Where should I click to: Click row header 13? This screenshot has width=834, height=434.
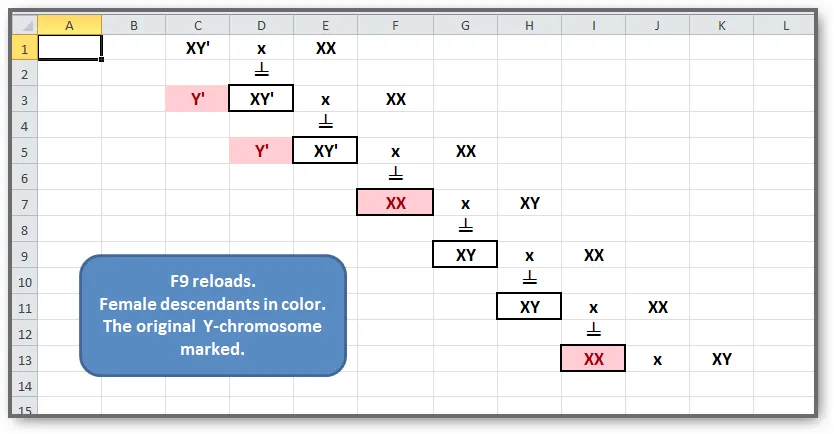[23, 359]
